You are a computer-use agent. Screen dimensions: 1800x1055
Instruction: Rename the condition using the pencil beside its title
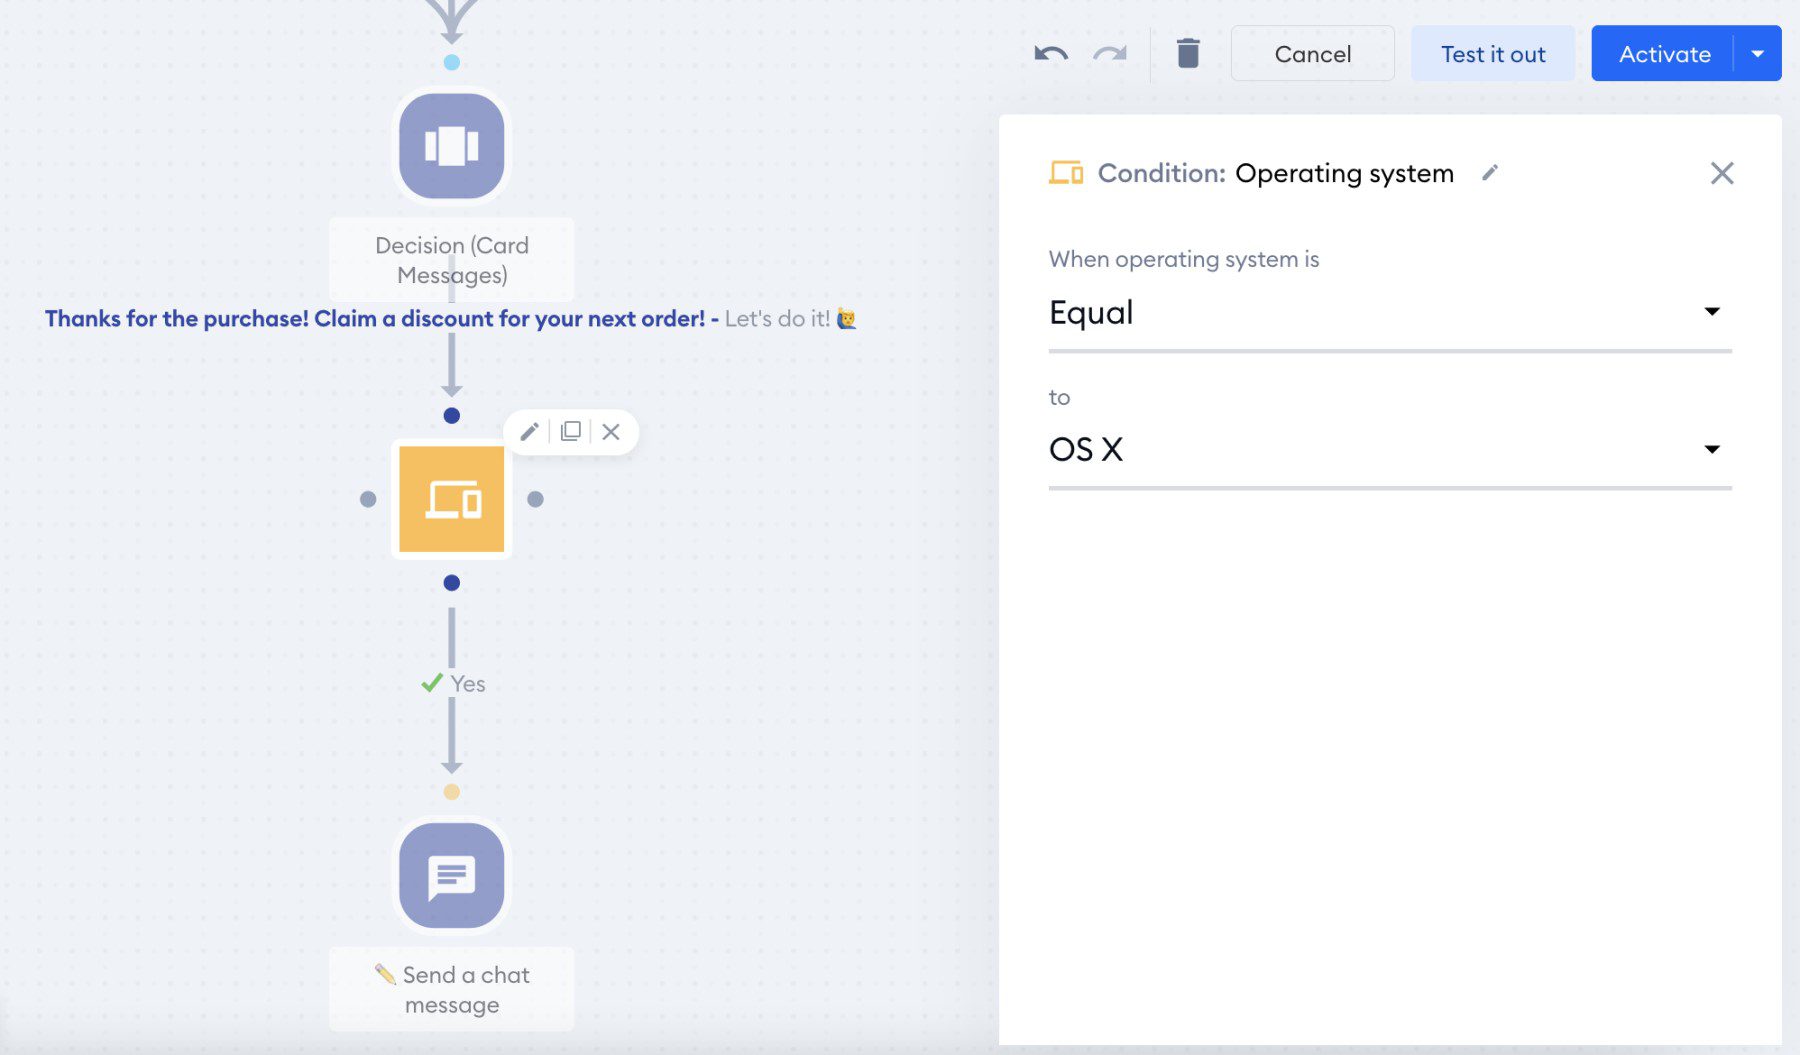coord(1490,172)
